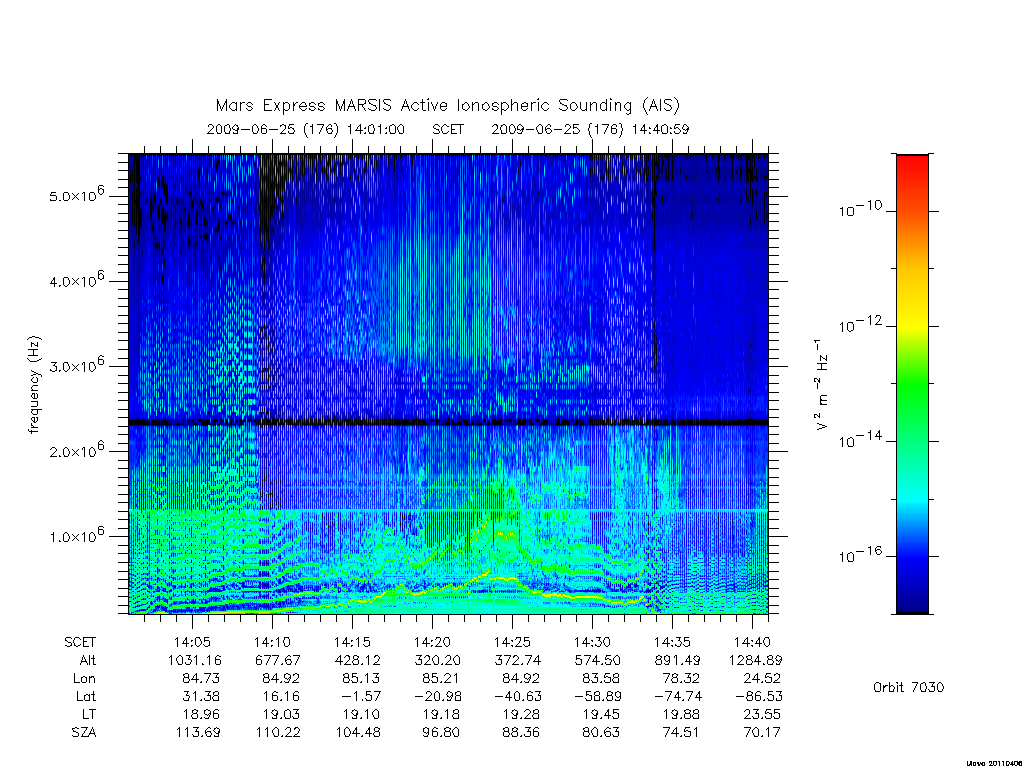Click the 'SCET' row header under the plot
Screen dimensions: 1024x768
point(80,643)
